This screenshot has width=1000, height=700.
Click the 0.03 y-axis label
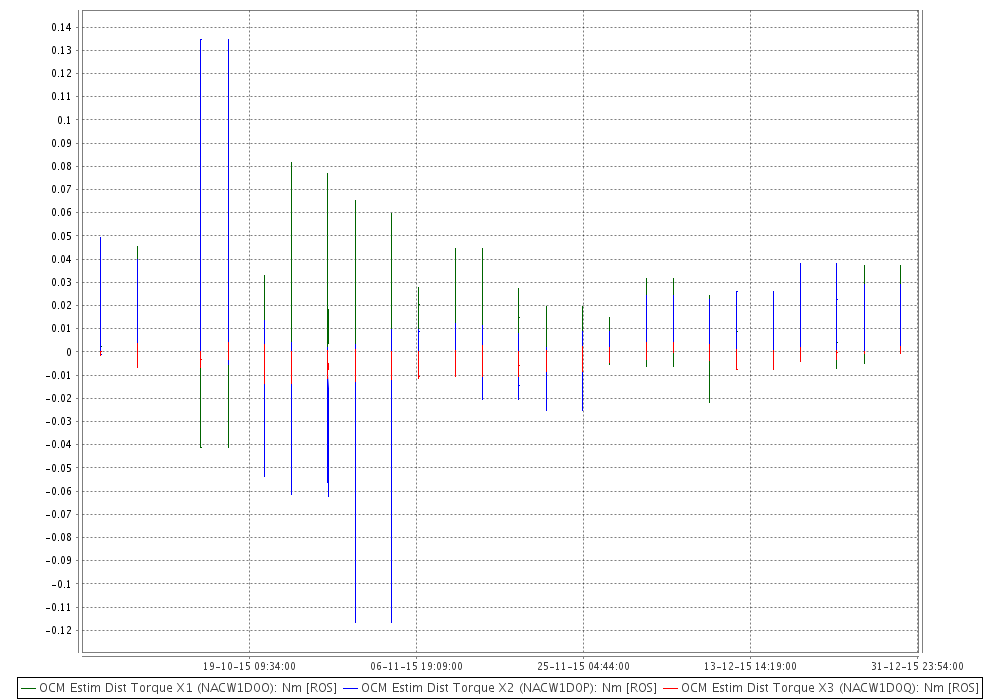62,282
